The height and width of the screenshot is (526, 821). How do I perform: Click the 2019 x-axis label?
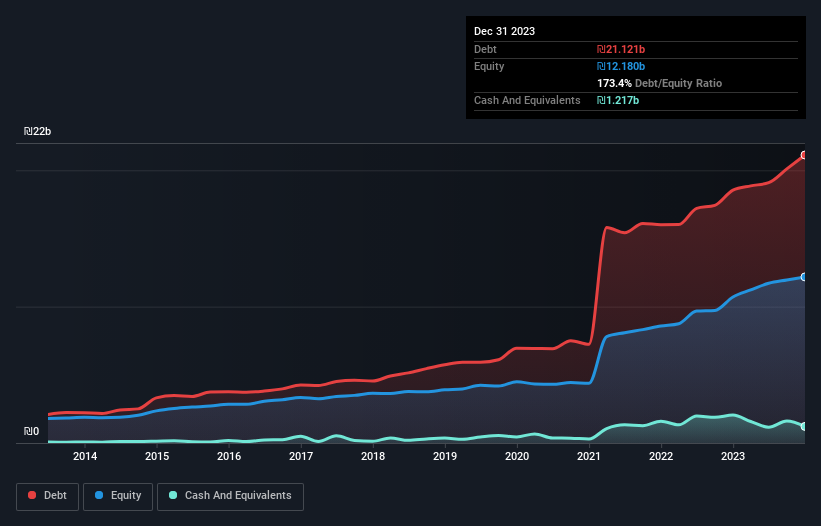point(445,456)
